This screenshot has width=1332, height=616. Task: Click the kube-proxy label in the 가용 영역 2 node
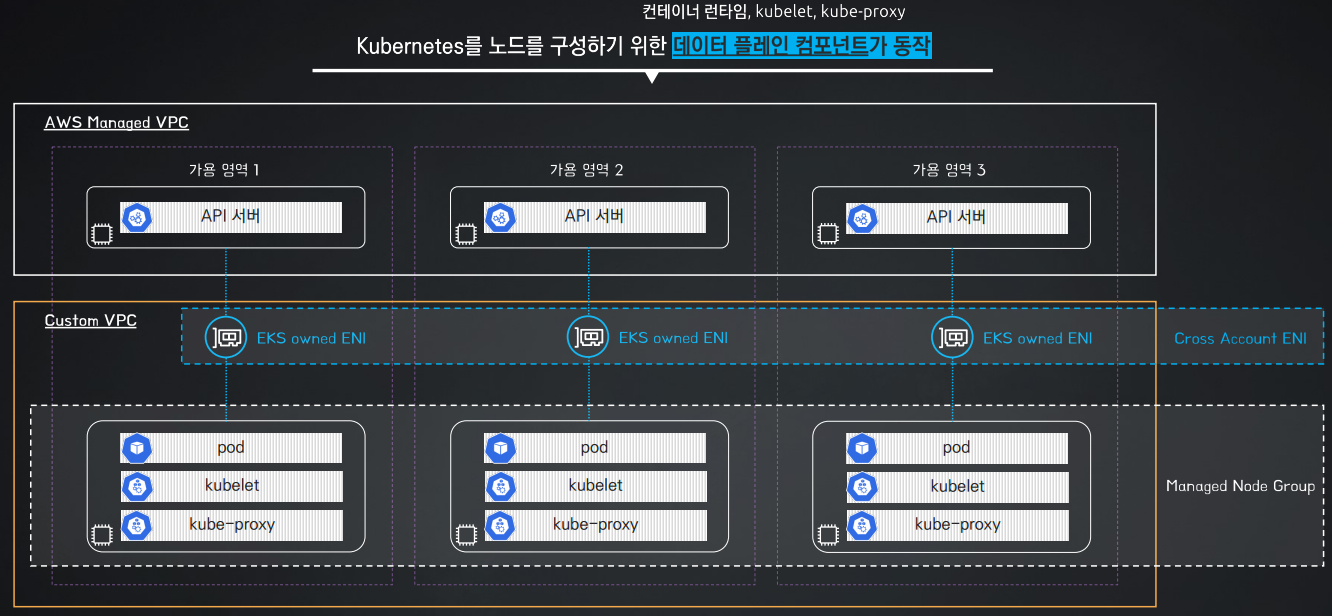point(595,524)
